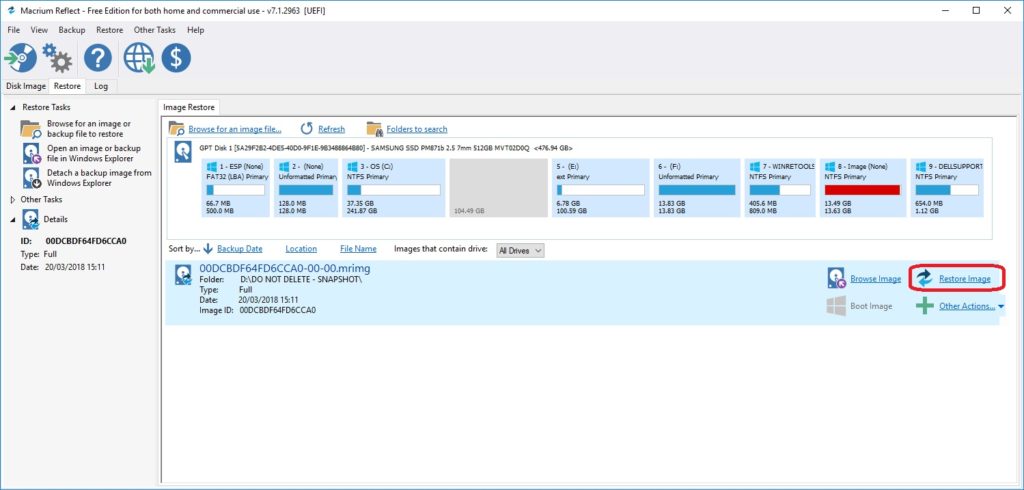The width and height of the screenshot is (1024, 490).
Task: Select the red-bar partition 8 Image block
Action: point(864,188)
